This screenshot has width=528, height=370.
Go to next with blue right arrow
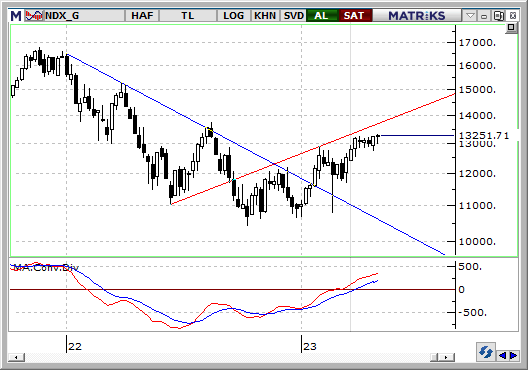pos(513,355)
